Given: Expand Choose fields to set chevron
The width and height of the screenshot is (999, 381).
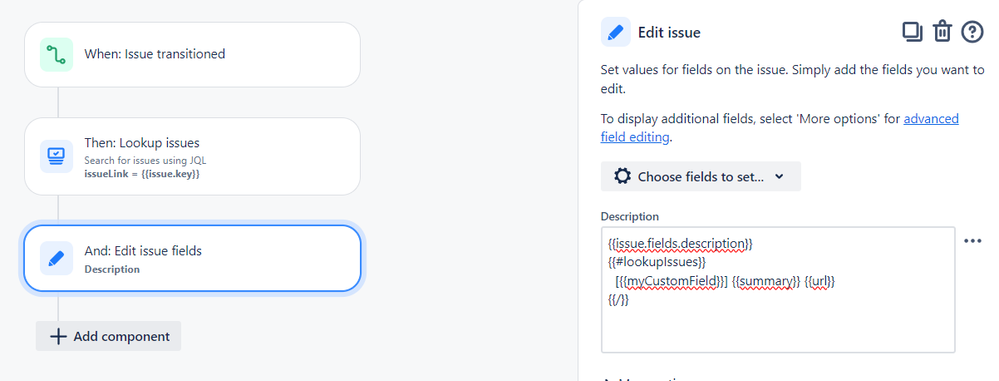Looking at the screenshot, I should (x=779, y=177).
